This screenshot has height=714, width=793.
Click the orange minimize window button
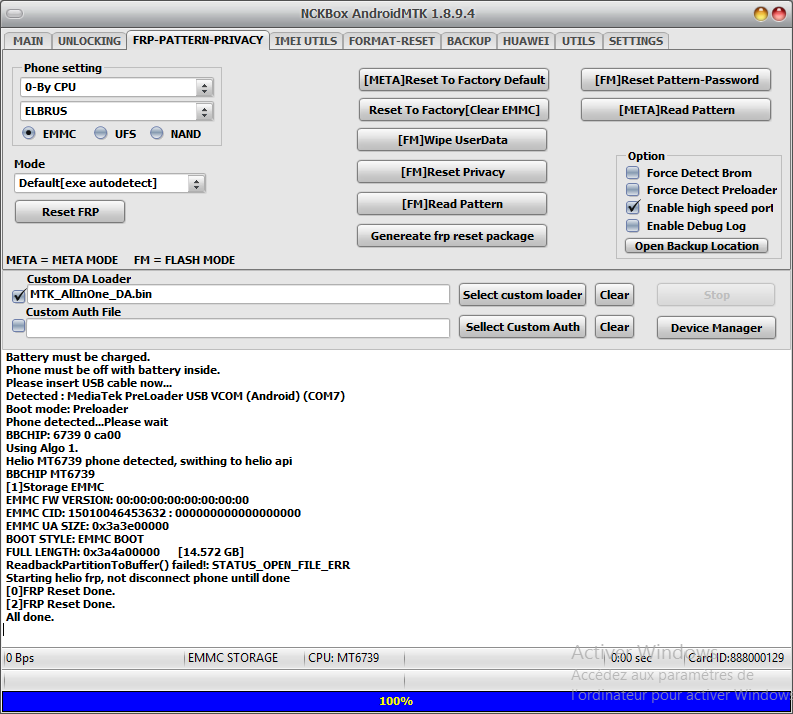click(x=761, y=14)
